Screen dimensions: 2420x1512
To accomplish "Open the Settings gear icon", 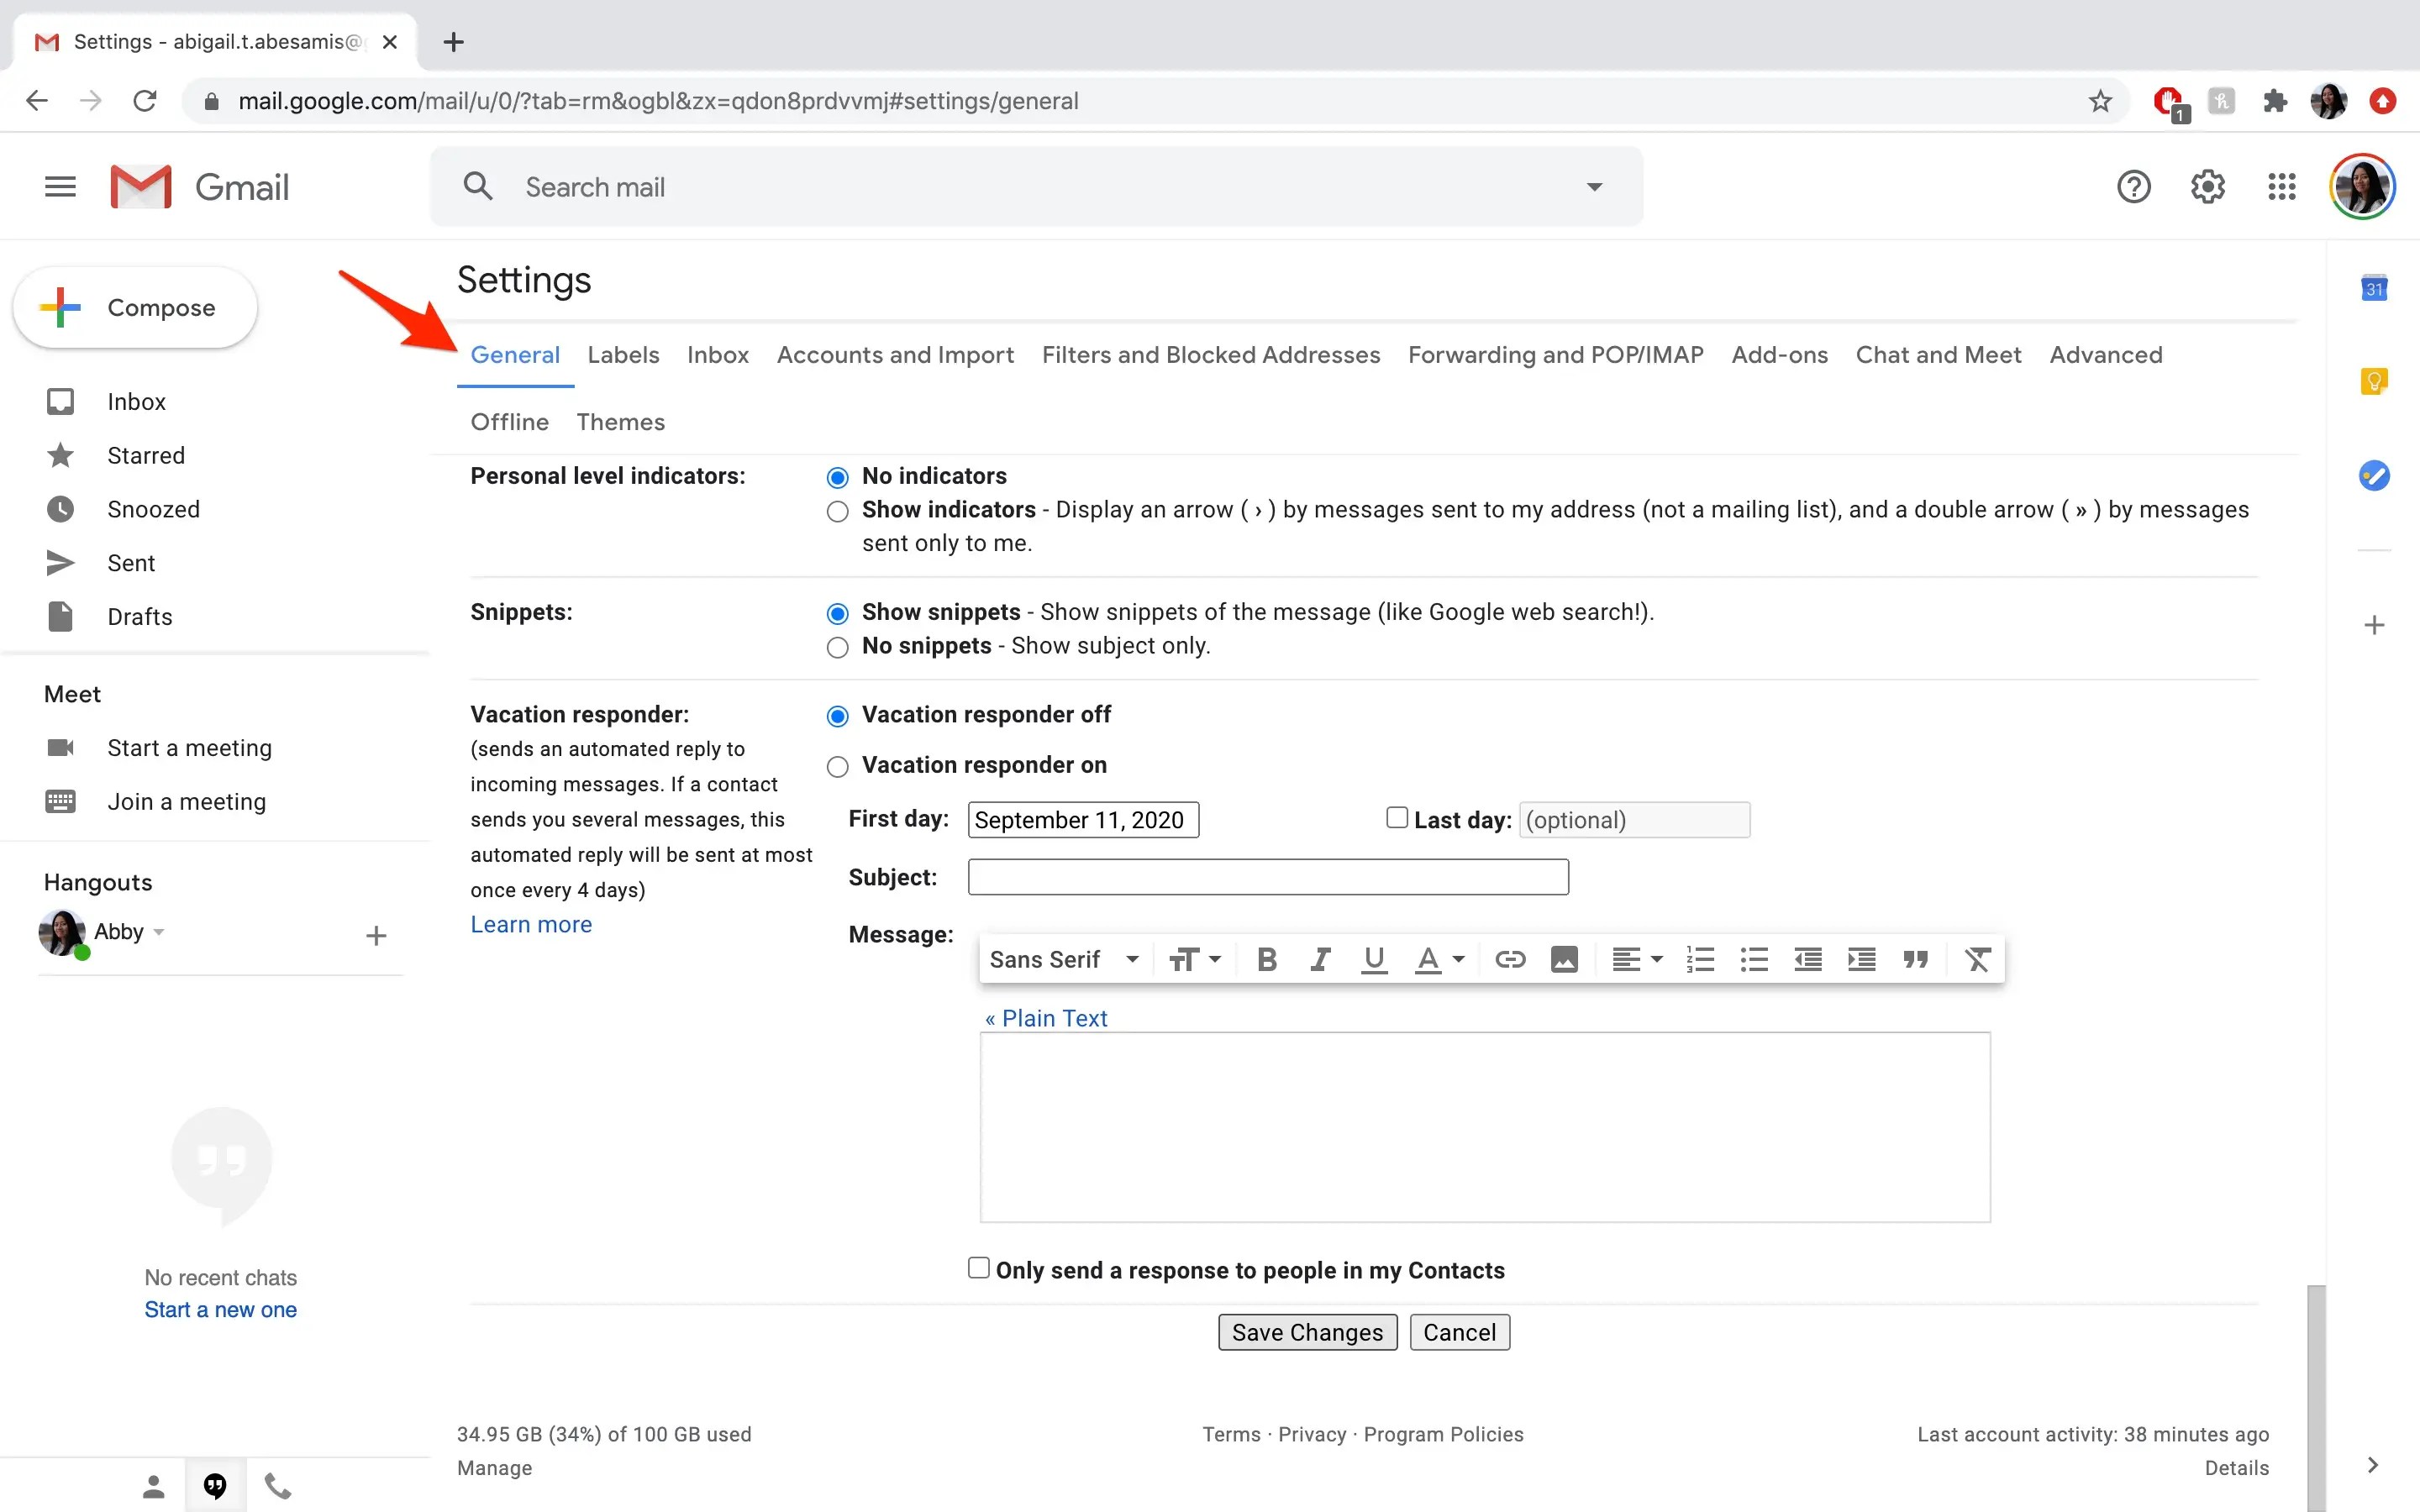I will pos(2207,187).
